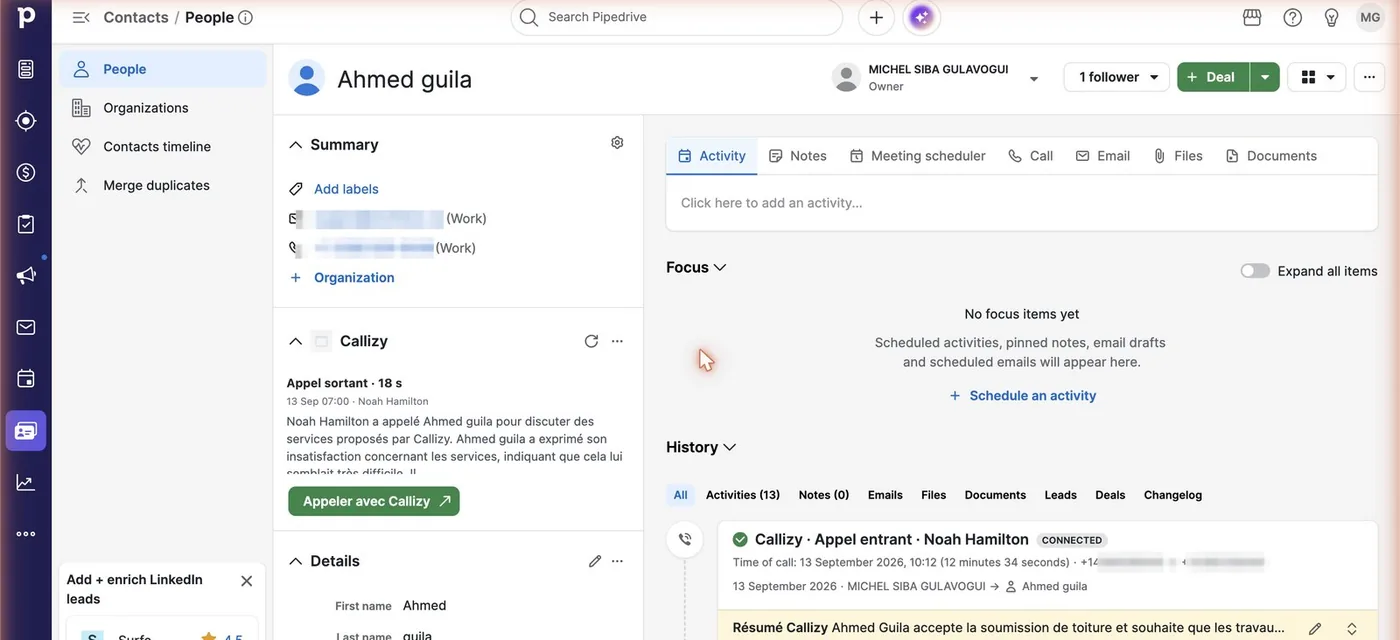
Task: Switch to the Notes tab
Action: (797, 156)
